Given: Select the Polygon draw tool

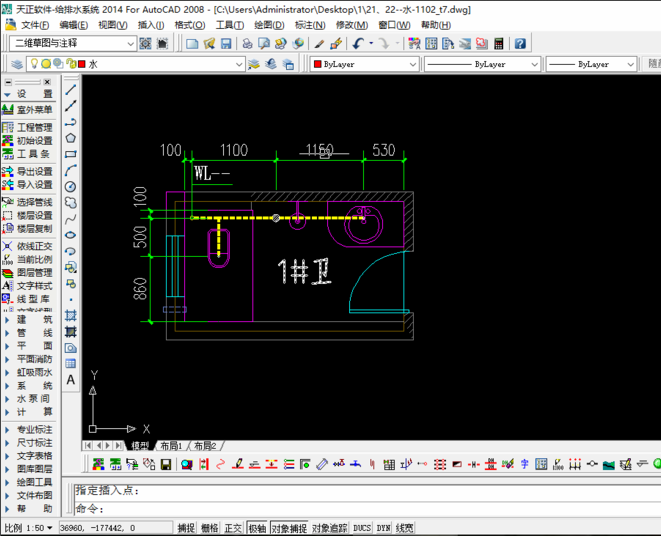Looking at the screenshot, I should pyautogui.click(x=70, y=138).
